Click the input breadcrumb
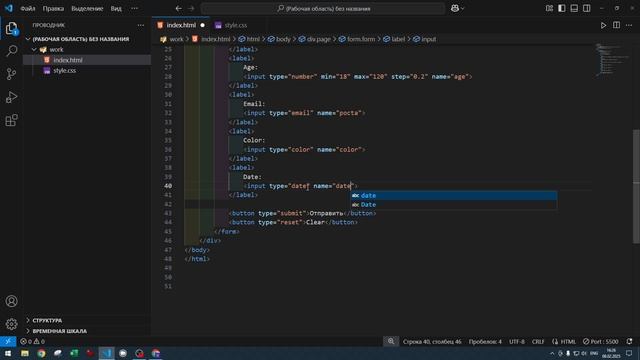 click(429, 39)
